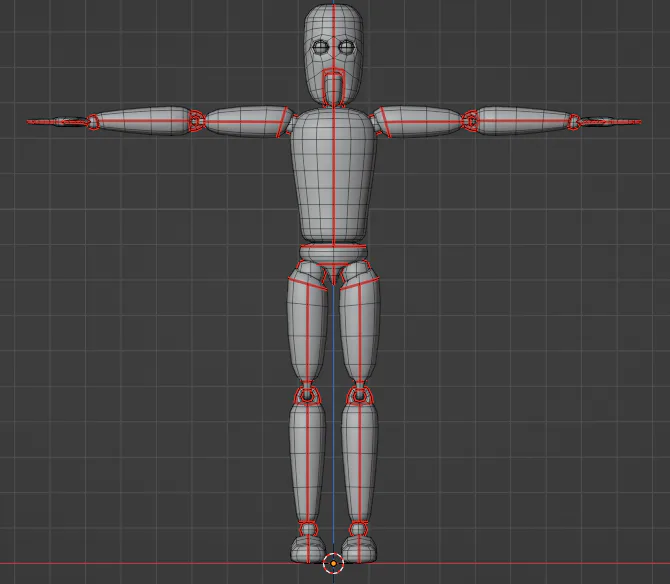Select the shin on screen's right side
670x584 pixels.
[x=360, y=461]
